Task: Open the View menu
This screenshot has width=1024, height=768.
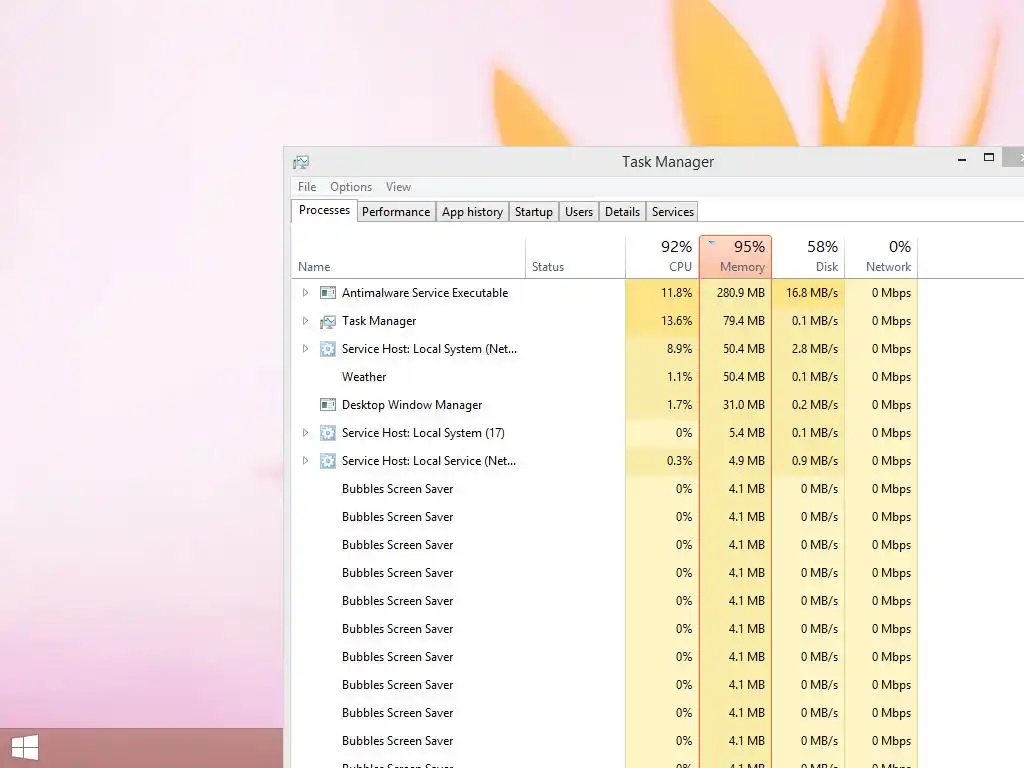Action: click(x=398, y=187)
